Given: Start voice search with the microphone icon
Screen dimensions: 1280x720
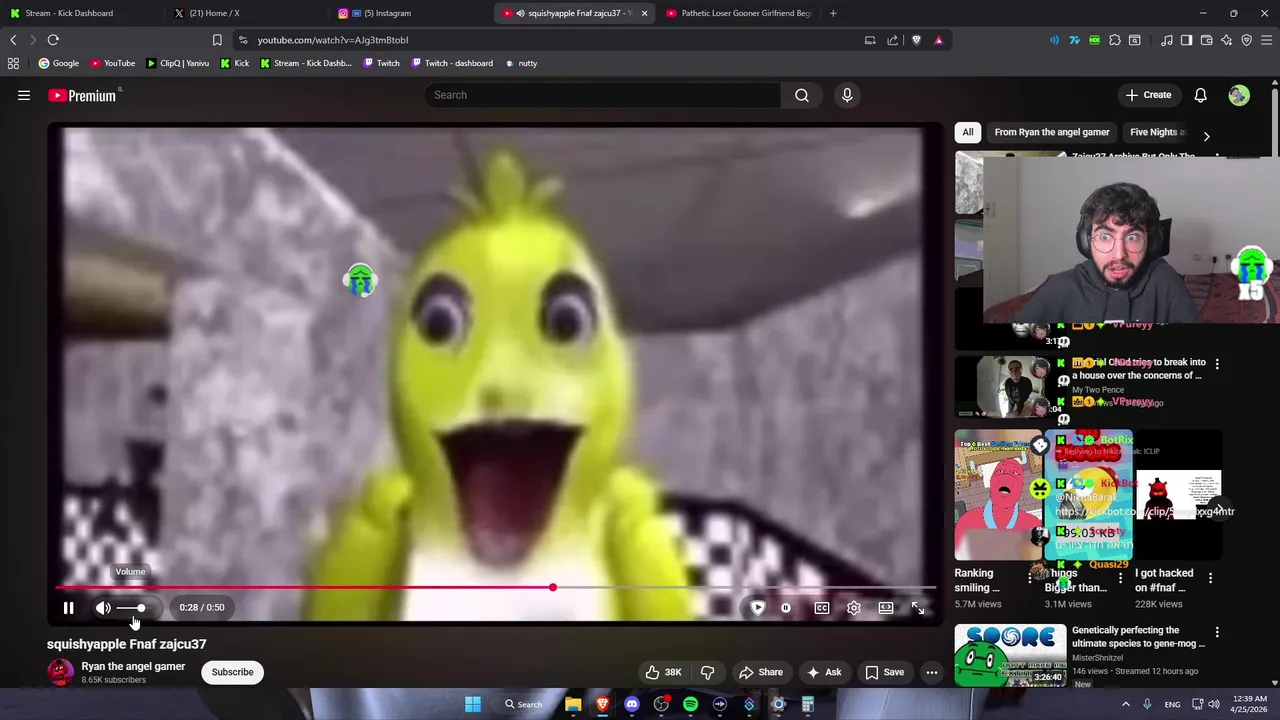Looking at the screenshot, I should pyautogui.click(x=847, y=95).
